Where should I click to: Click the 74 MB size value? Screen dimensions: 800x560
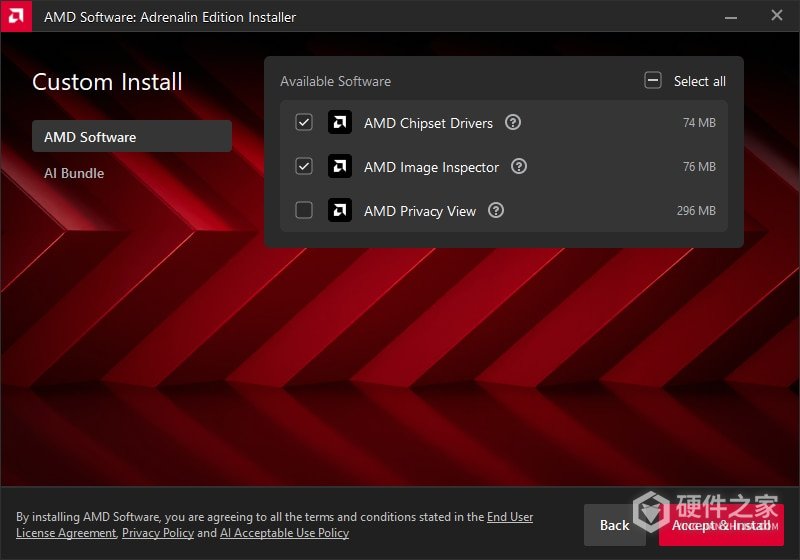[699, 123]
